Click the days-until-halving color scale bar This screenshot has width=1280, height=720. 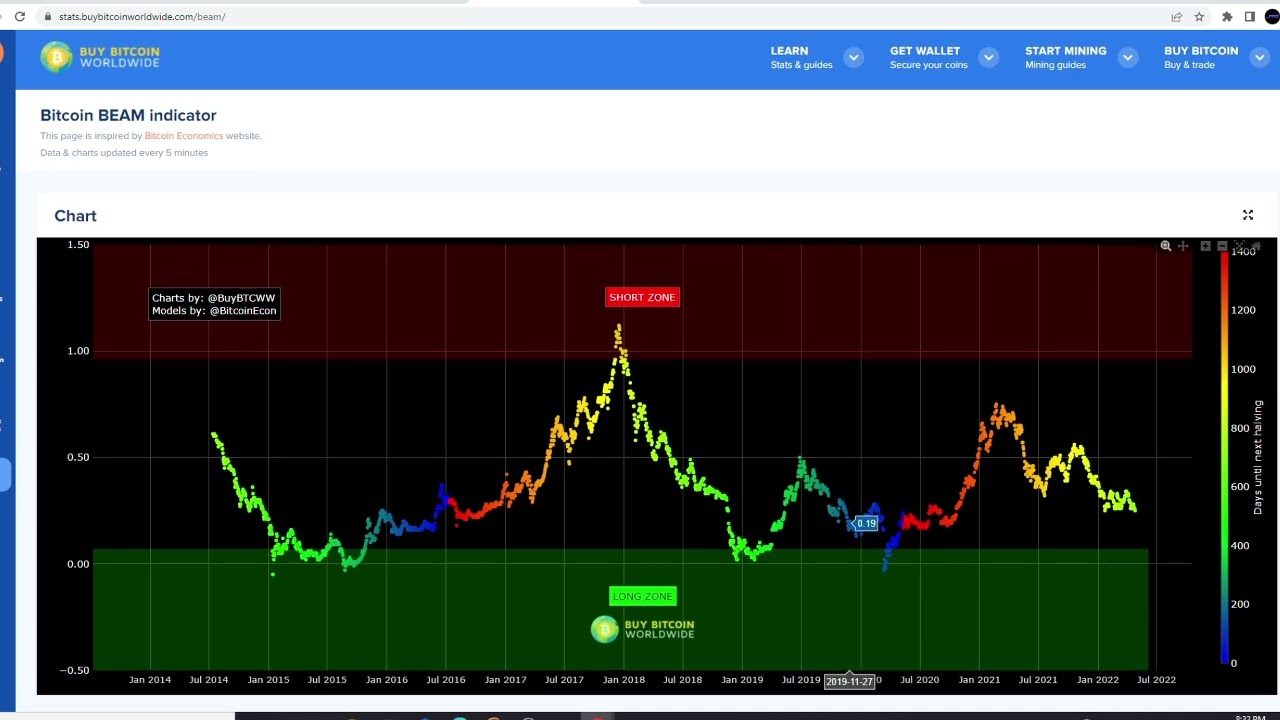1224,457
